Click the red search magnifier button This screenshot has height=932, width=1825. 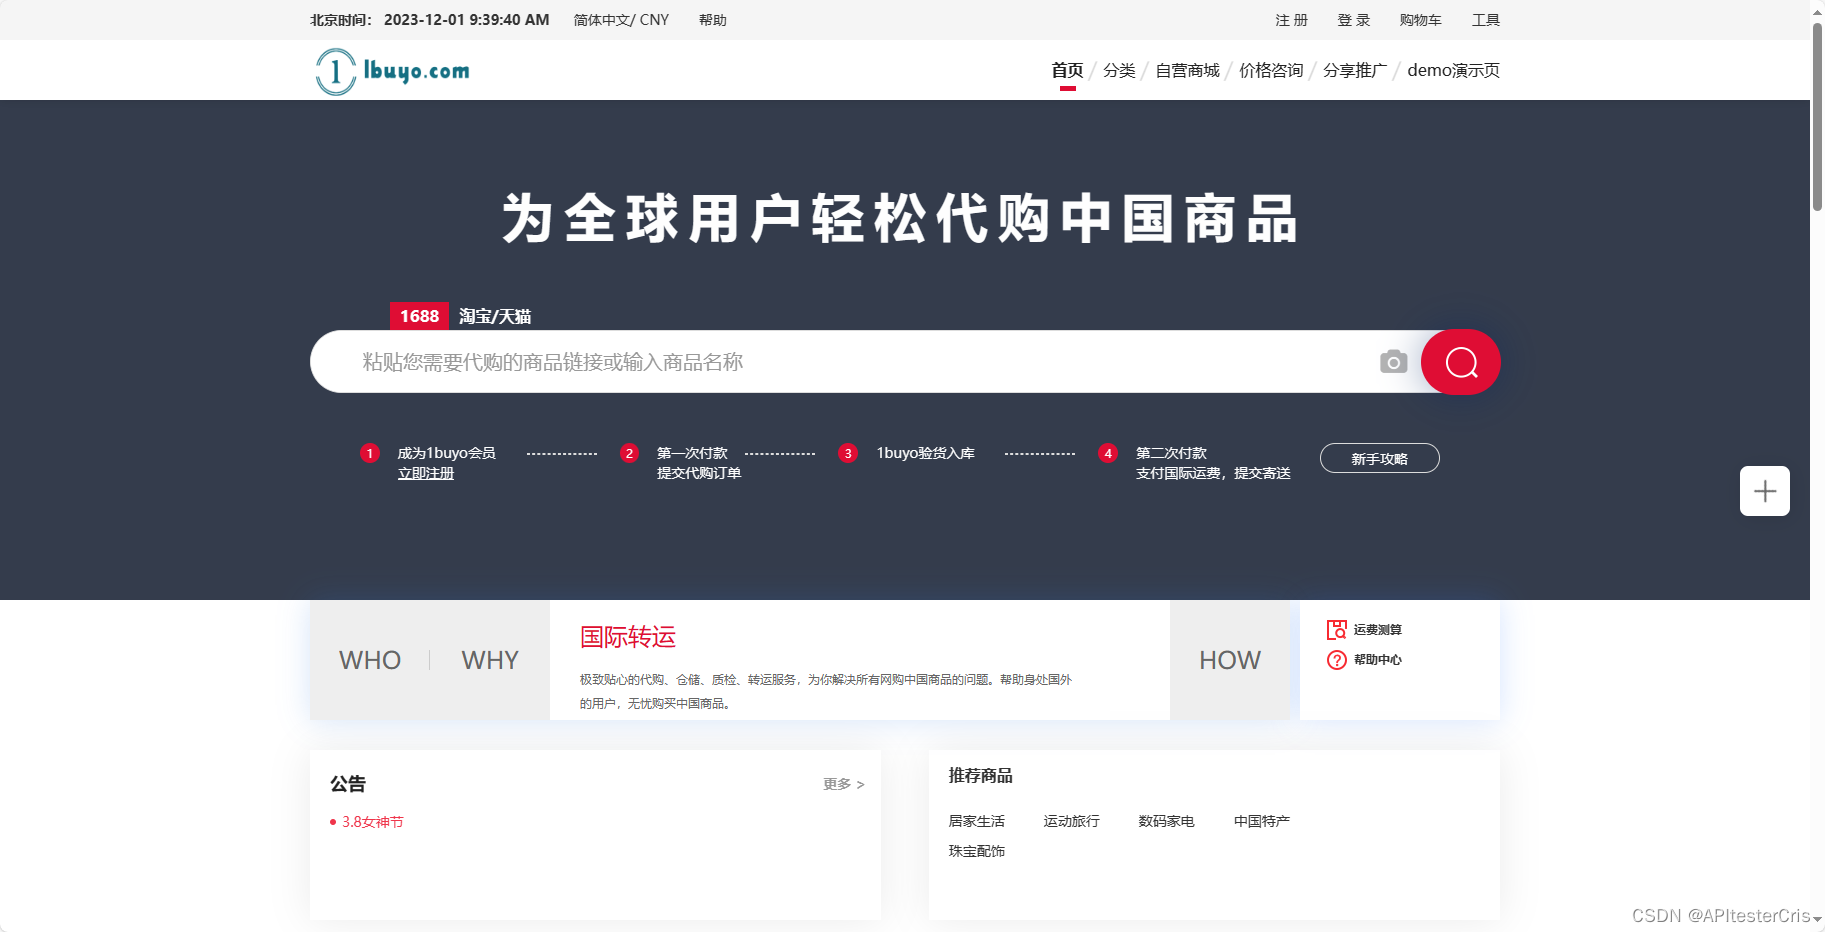click(1461, 362)
